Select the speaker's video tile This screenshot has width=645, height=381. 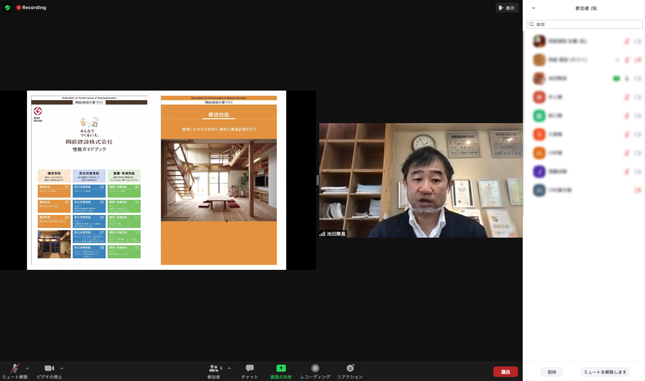(421, 180)
